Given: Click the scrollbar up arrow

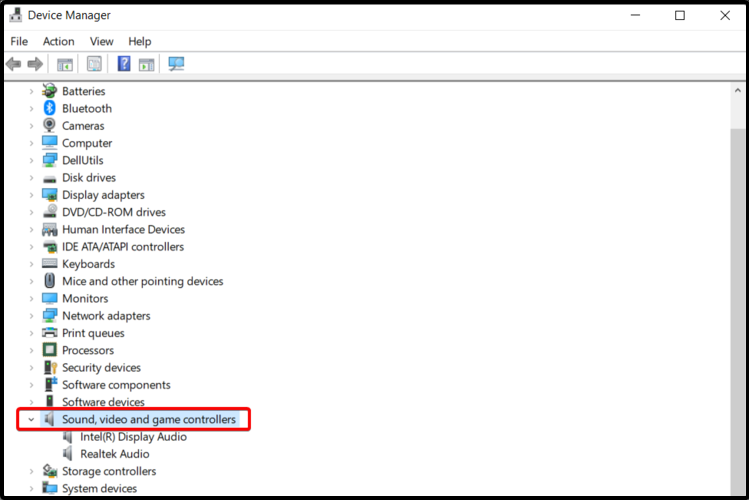Looking at the screenshot, I should [738, 90].
